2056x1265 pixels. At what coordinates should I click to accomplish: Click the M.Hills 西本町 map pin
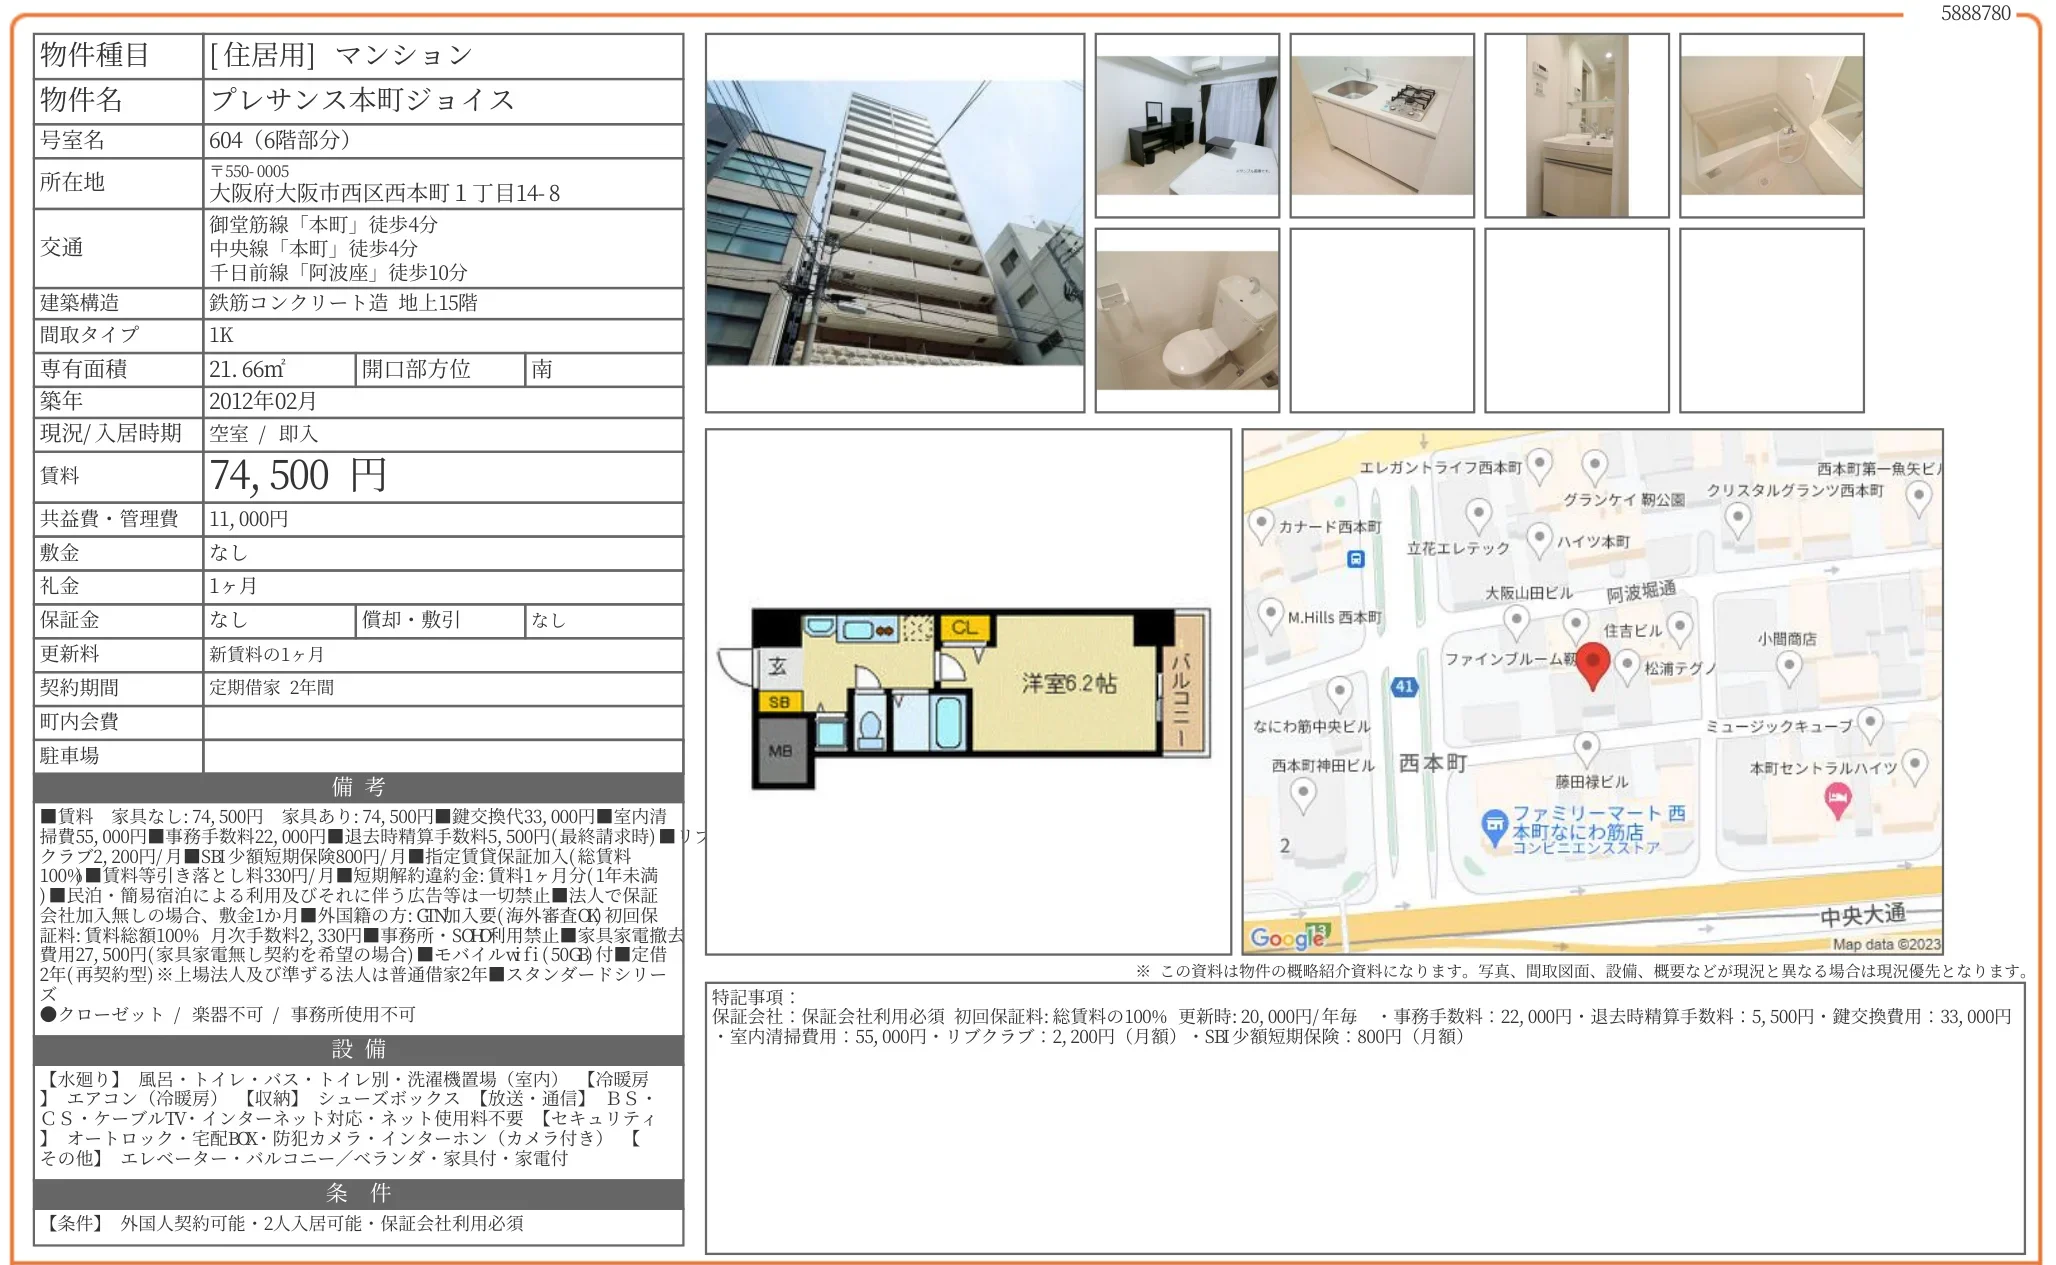click(x=1270, y=613)
